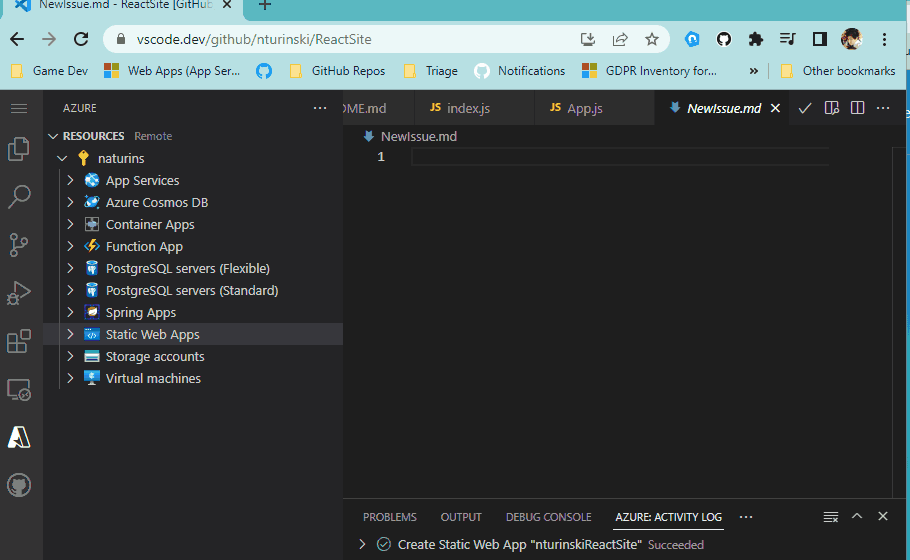The image size is (910, 560).
Task: Click the browser address bar URL
Action: (254, 39)
